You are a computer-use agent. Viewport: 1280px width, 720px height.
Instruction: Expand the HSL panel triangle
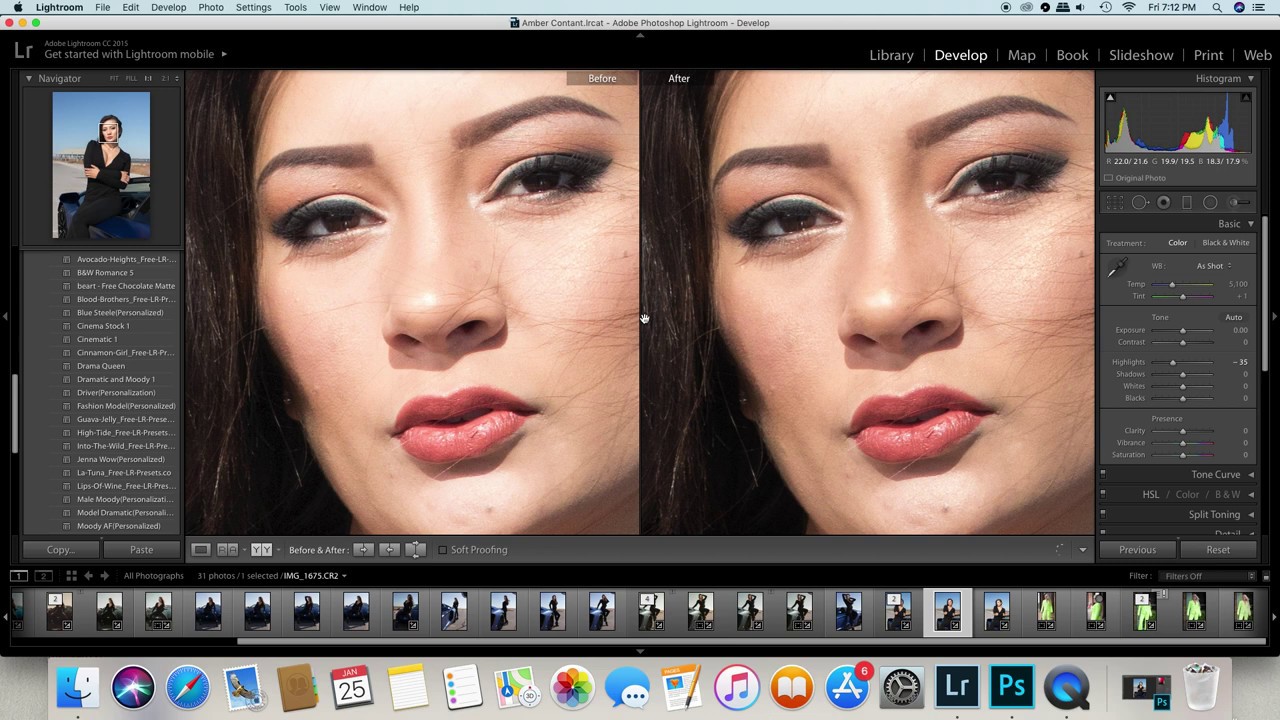click(x=1251, y=494)
